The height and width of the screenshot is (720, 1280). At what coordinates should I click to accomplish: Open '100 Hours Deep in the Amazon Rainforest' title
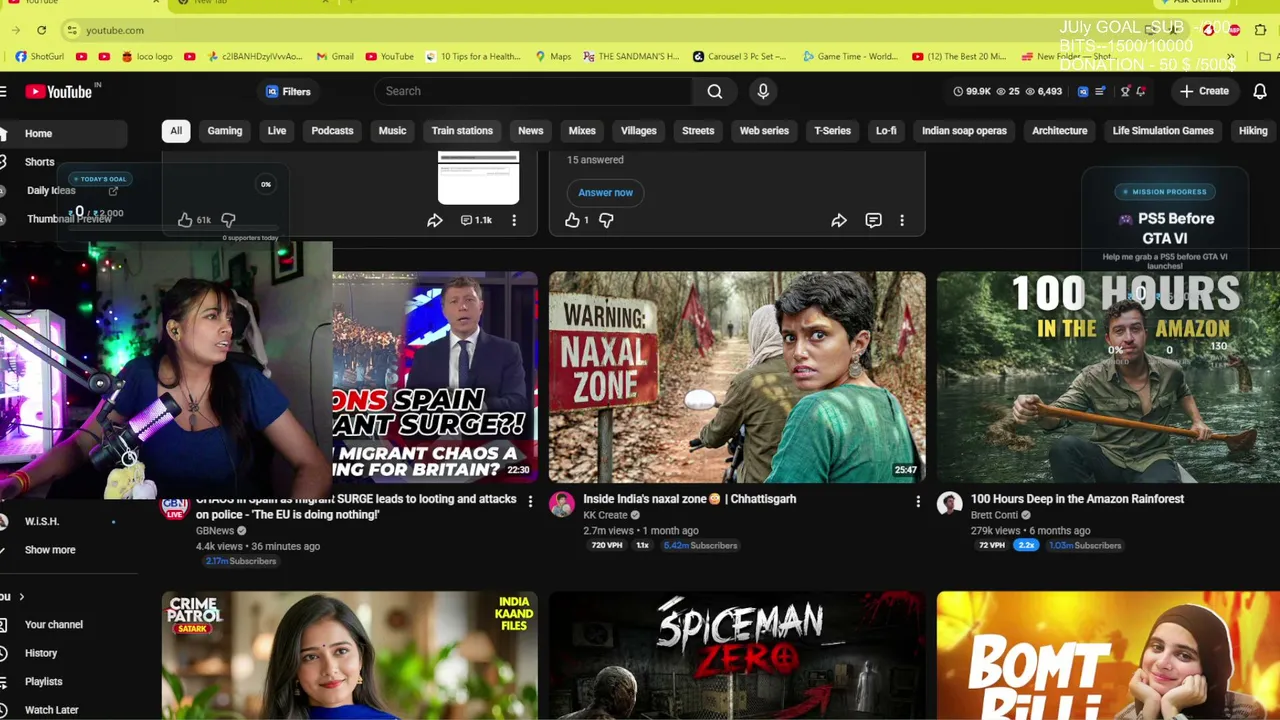click(1077, 499)
